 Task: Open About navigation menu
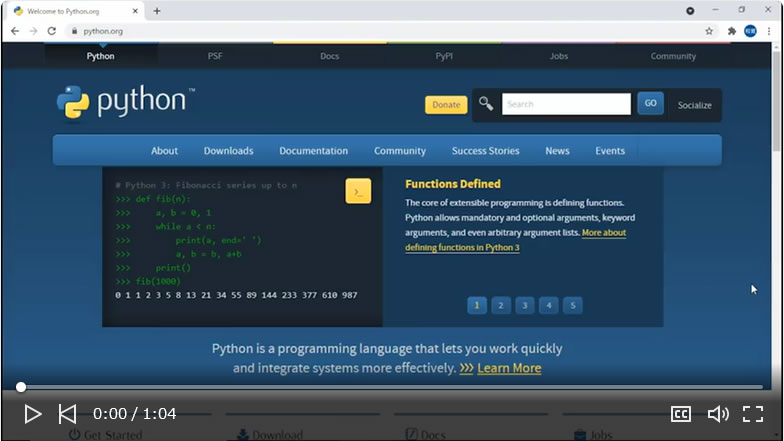pos(164,150)
